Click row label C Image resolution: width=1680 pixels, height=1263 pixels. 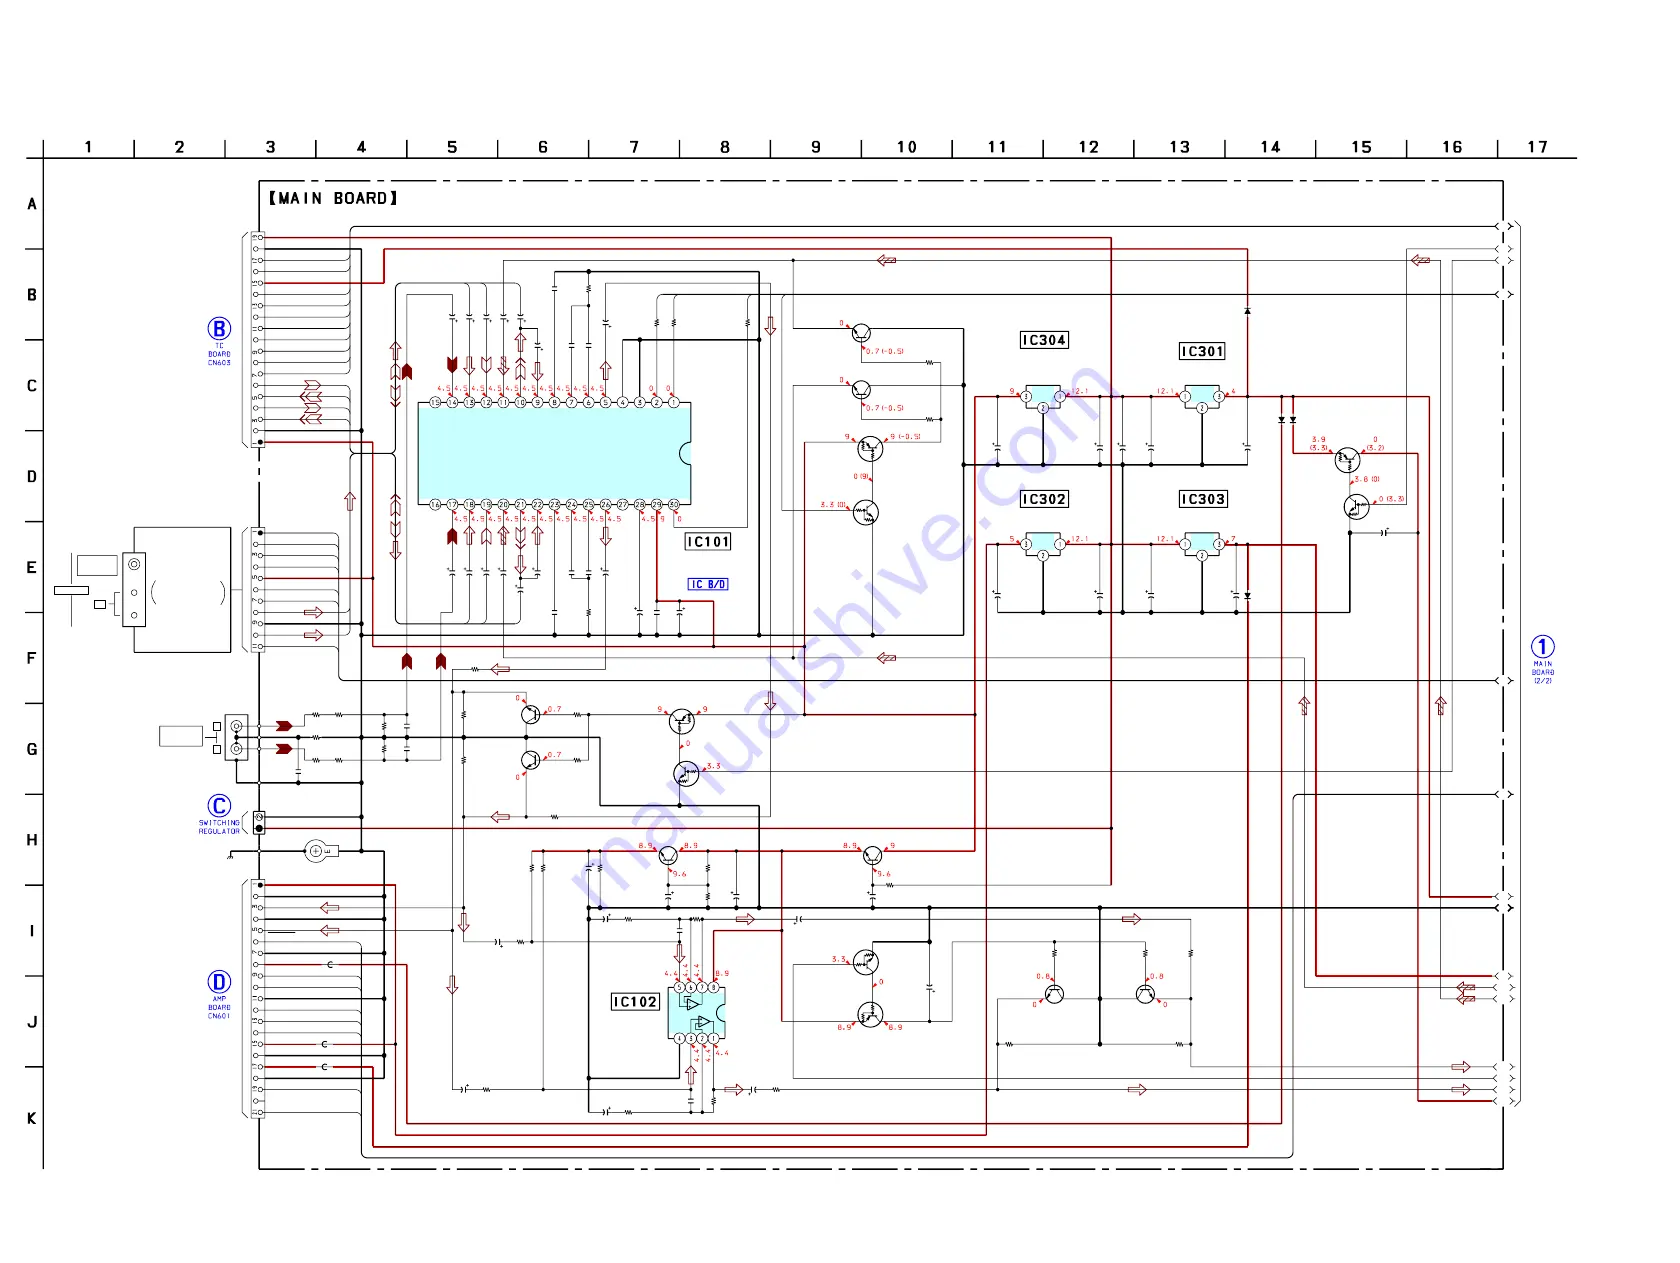point(32,386)
